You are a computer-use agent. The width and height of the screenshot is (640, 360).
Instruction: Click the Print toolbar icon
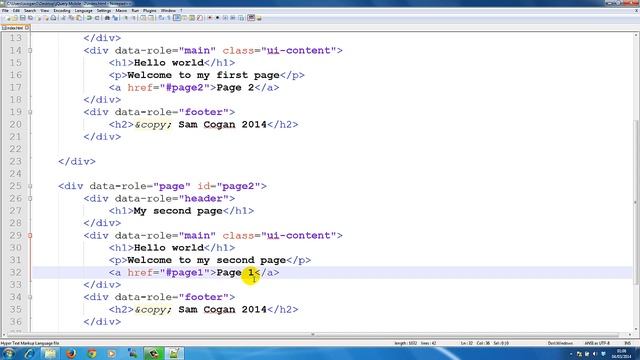pos(53,18)
